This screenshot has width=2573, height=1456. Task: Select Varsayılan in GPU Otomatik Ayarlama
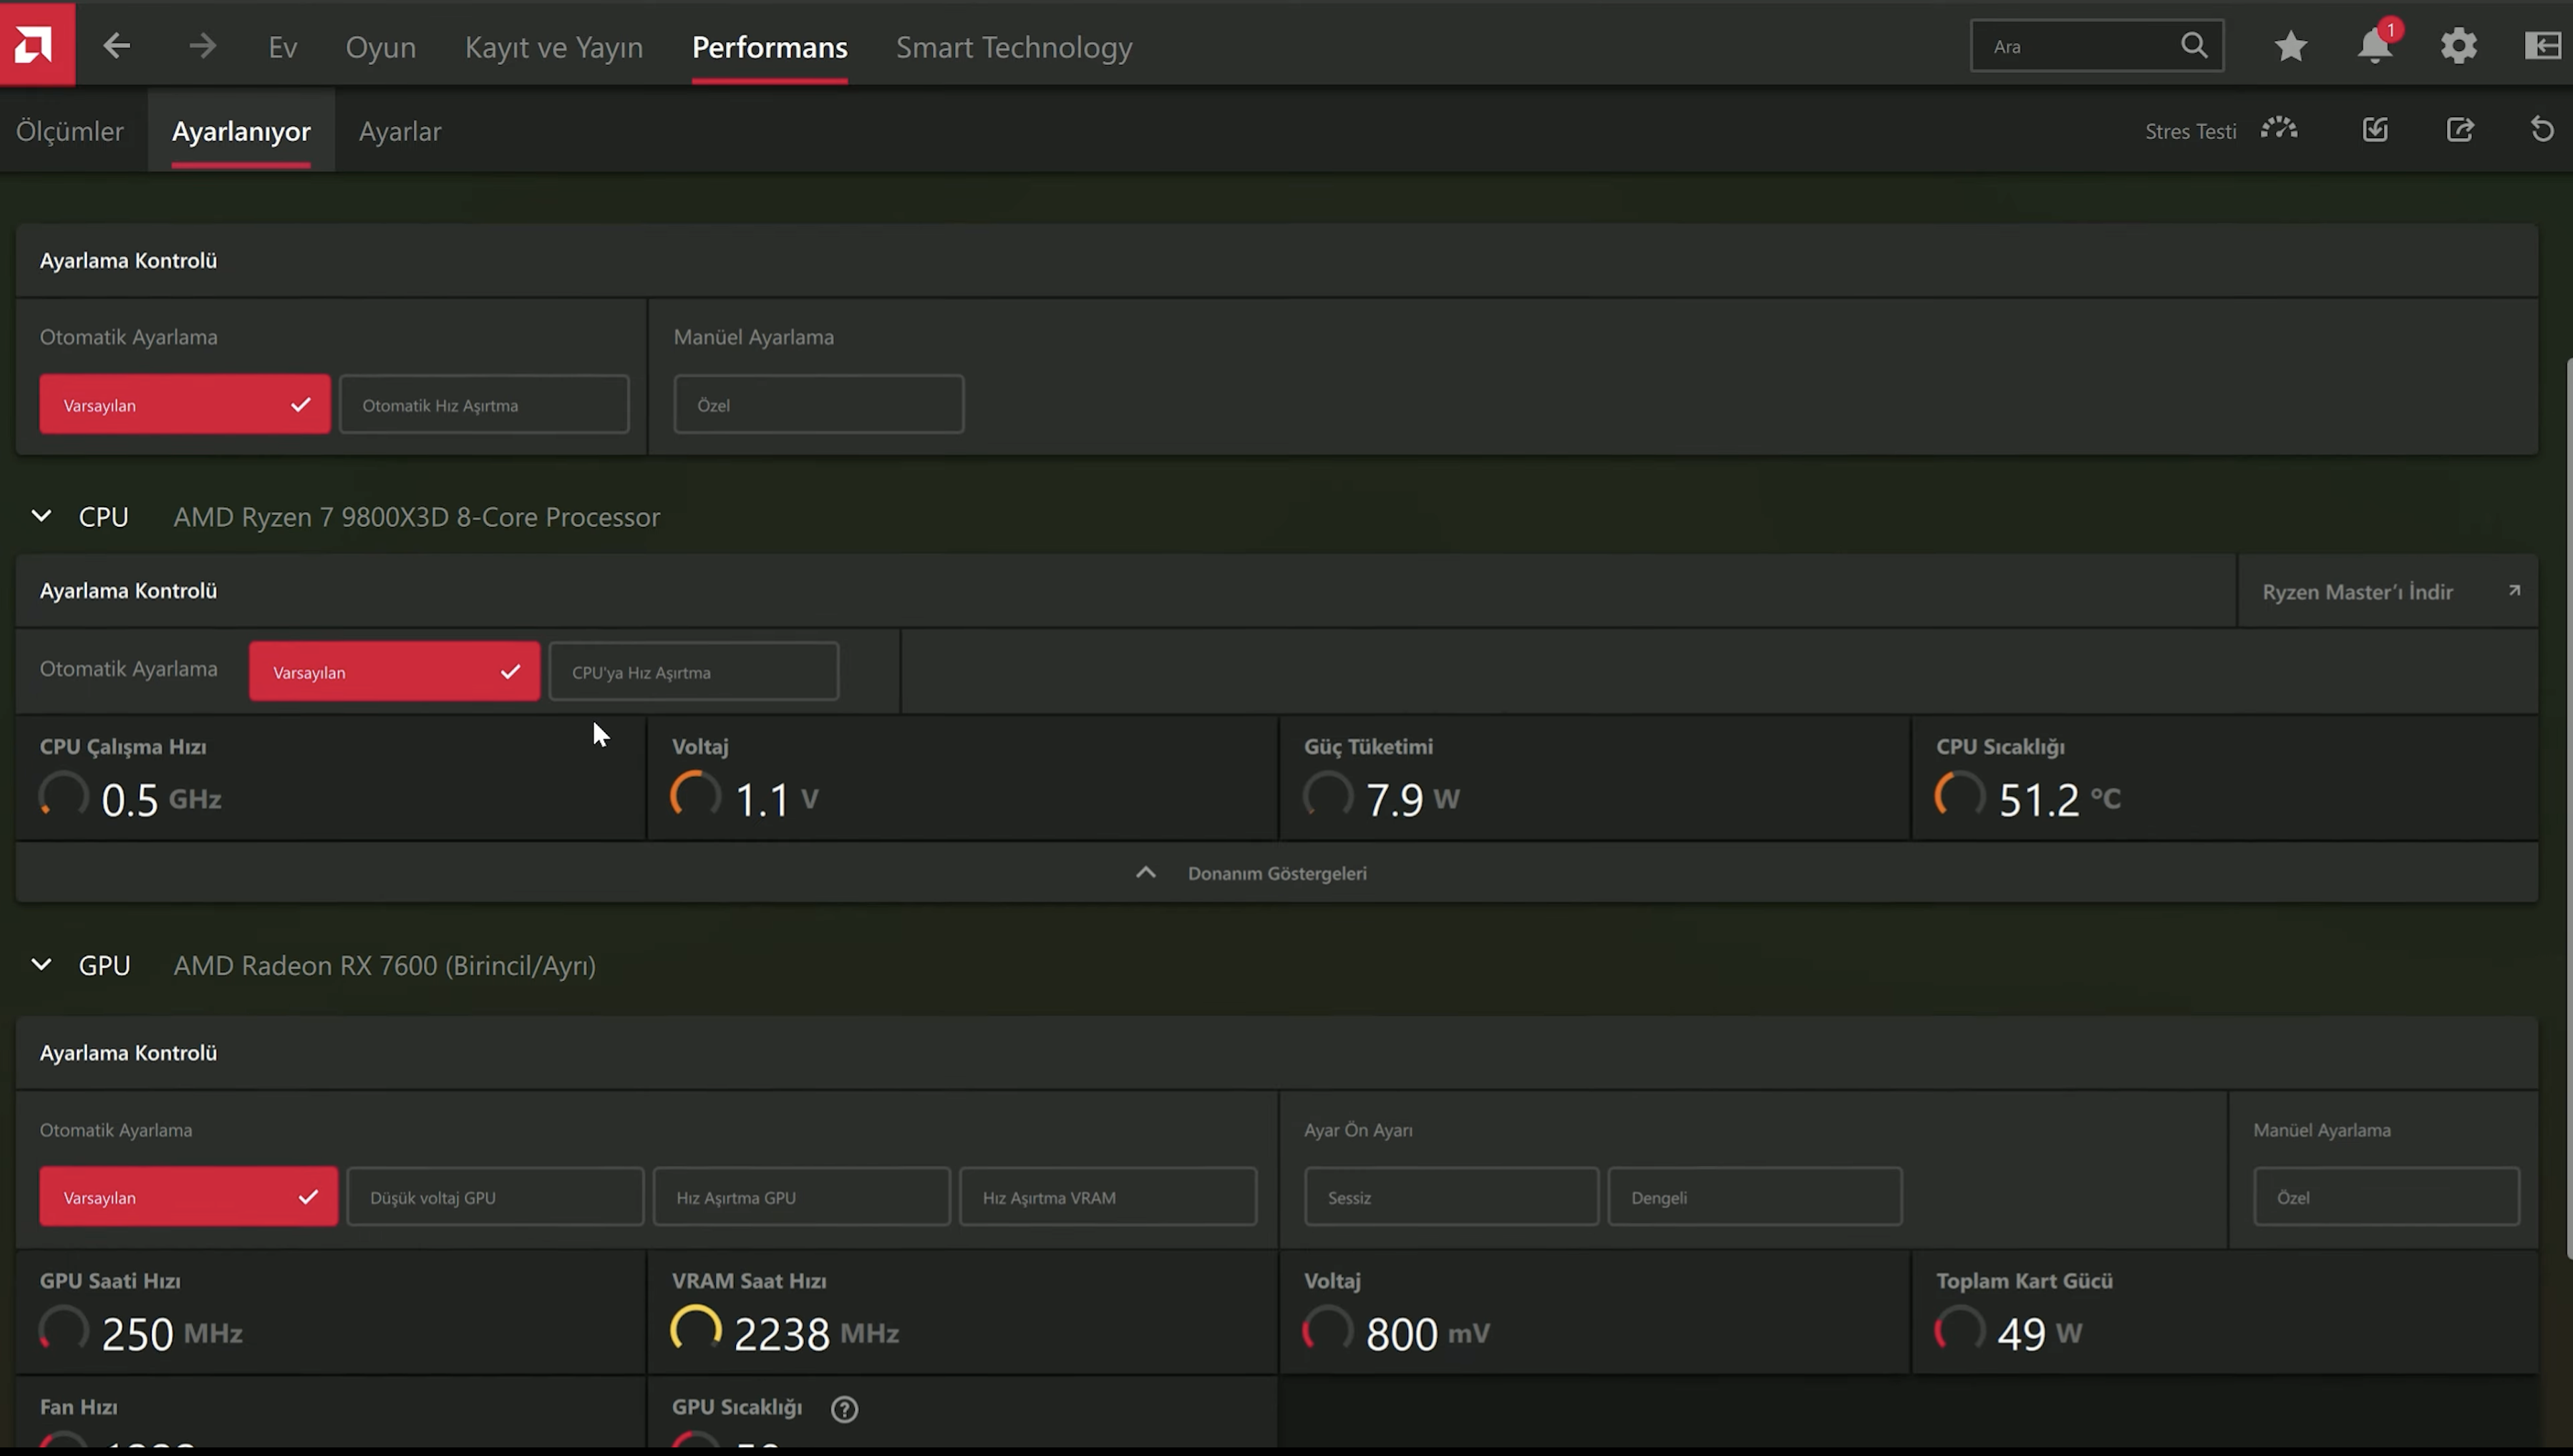coord(188,1196)
